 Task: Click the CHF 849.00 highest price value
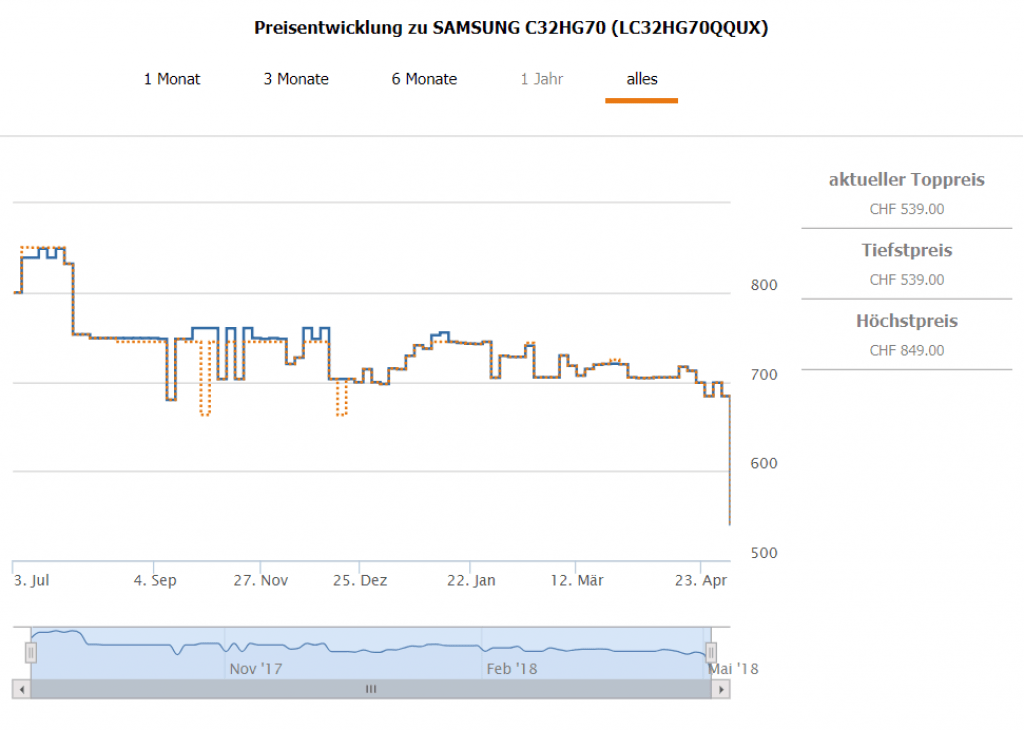pos(906,351)
